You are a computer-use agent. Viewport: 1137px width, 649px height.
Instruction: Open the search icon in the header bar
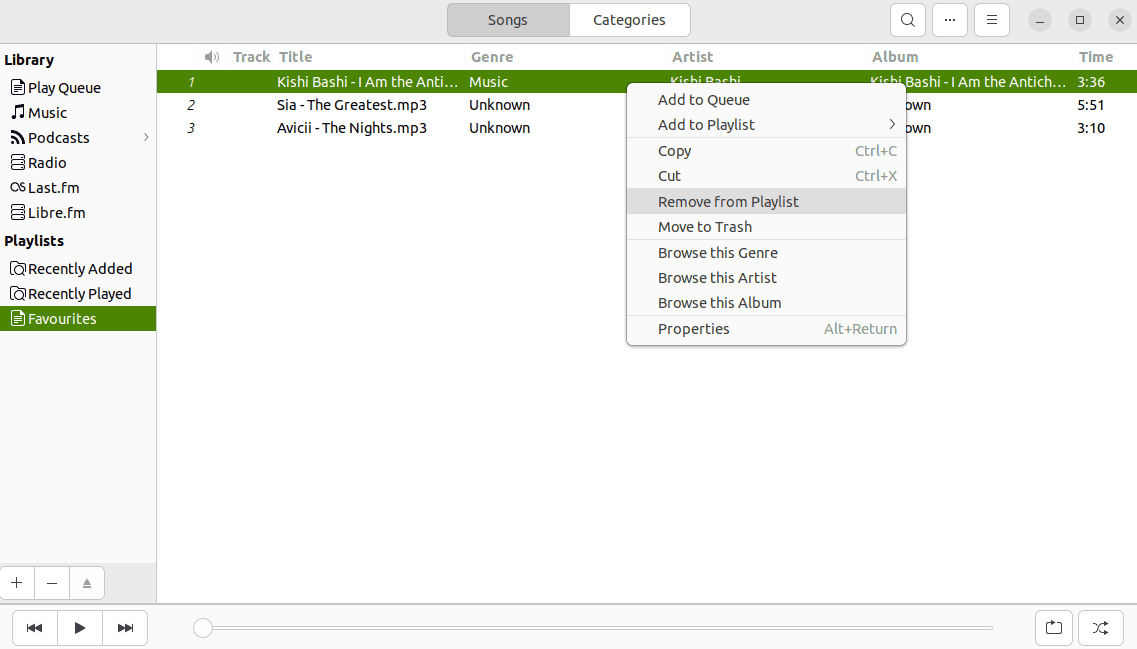(x=907, y=19)
